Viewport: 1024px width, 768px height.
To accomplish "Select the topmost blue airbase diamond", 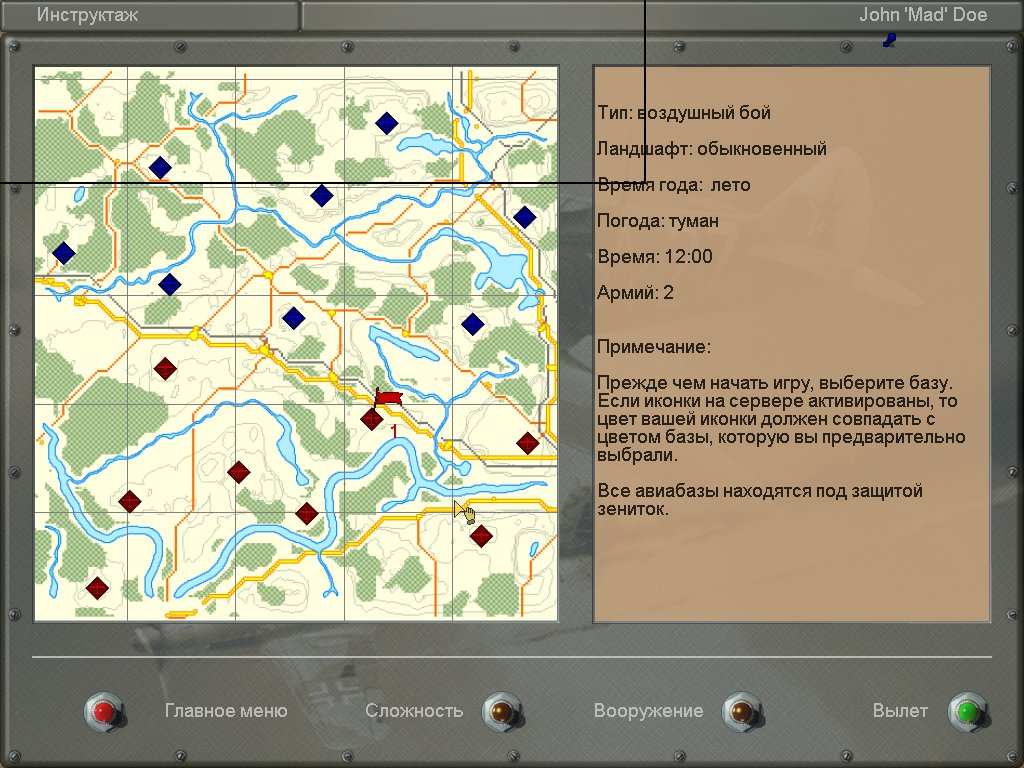I will point(386,123).
